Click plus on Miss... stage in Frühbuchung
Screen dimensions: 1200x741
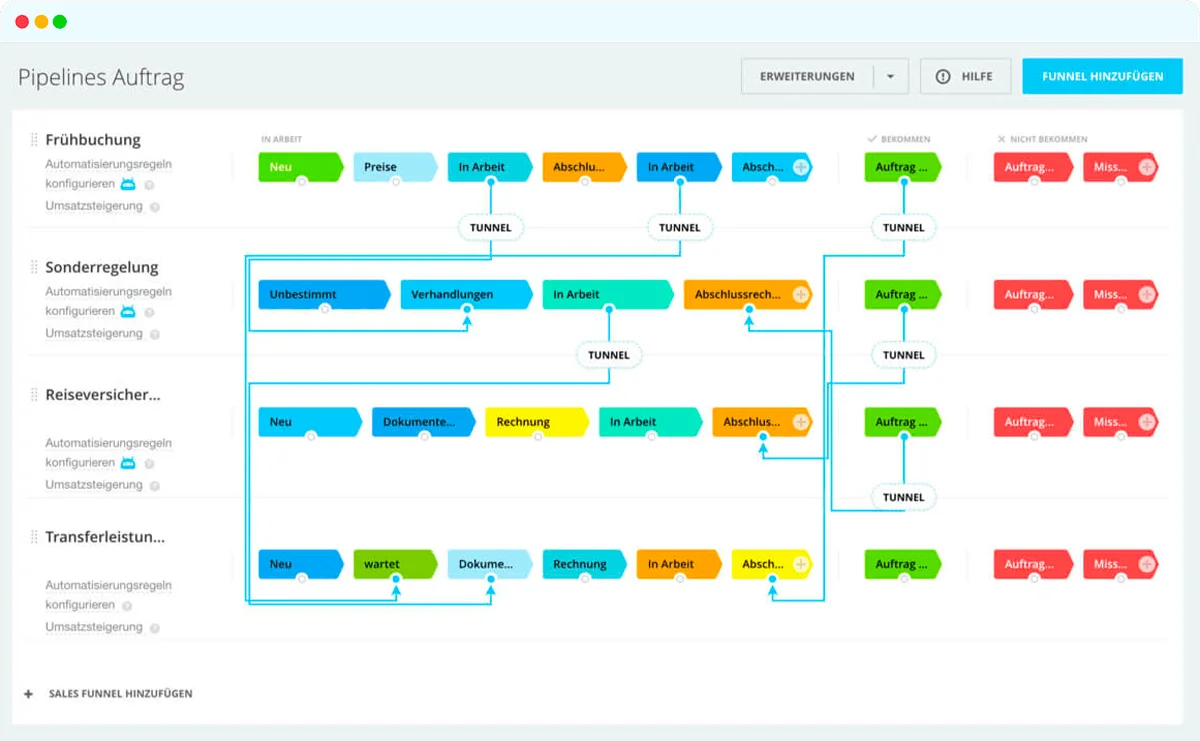point(1147,167)
